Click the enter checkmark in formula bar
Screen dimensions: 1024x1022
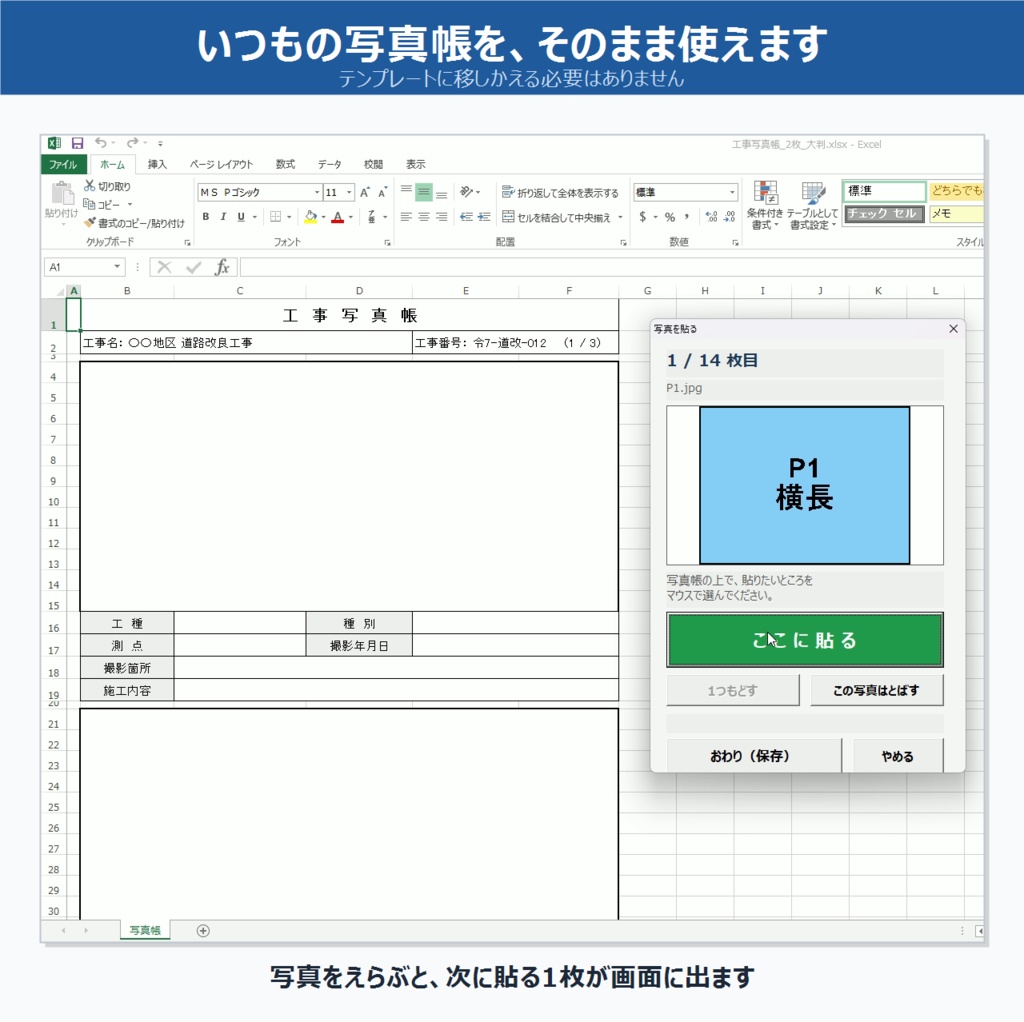[x=193, y=267]
